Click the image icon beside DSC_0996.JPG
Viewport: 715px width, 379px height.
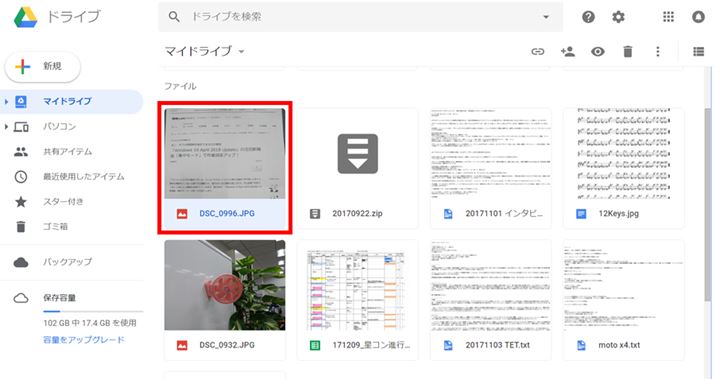click(182, 213)
